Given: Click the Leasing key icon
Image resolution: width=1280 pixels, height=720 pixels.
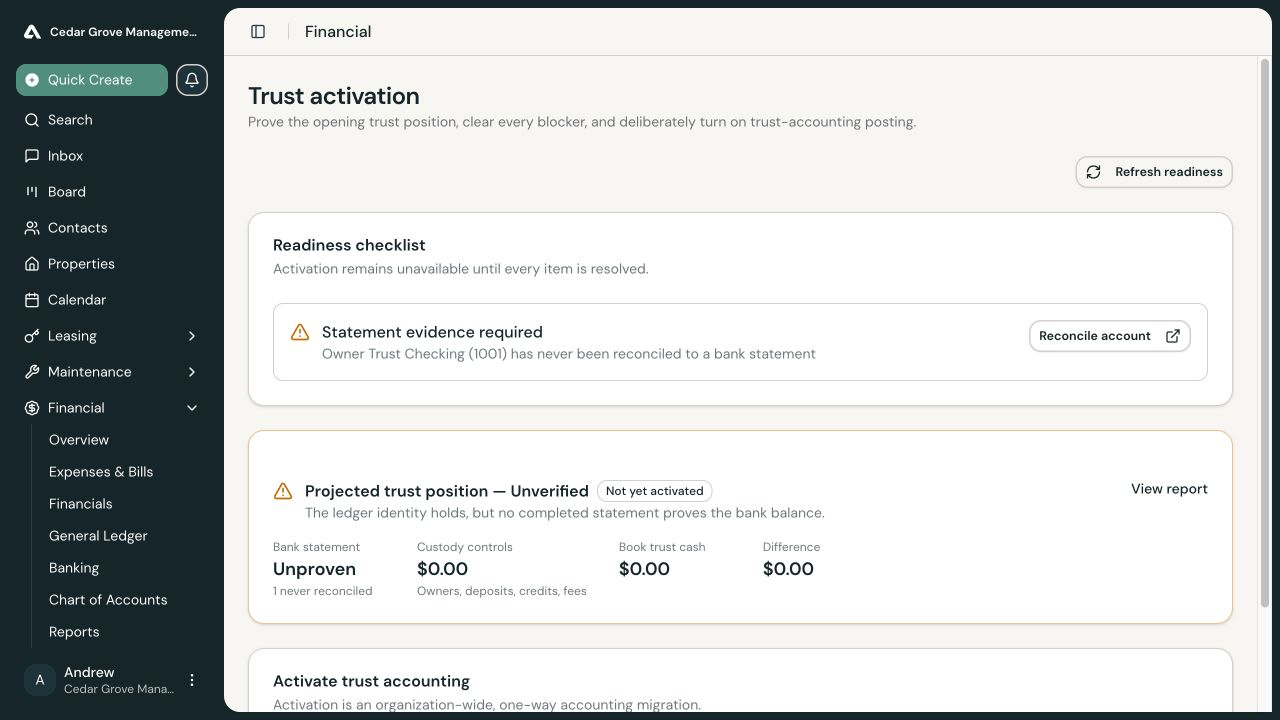Looking at the screenshot, I should pyautogui.click(x=32, y=336).
